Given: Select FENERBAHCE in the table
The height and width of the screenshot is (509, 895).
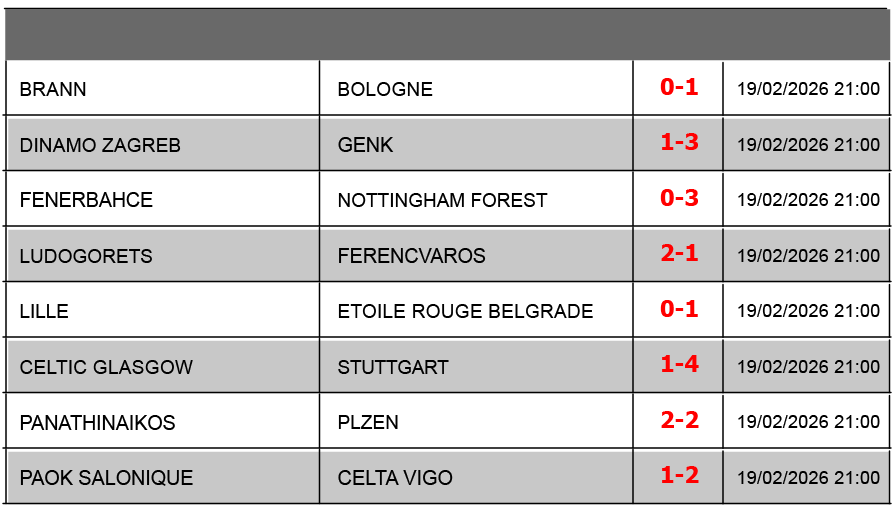Looking at the screenshot, I should [86, 200].
